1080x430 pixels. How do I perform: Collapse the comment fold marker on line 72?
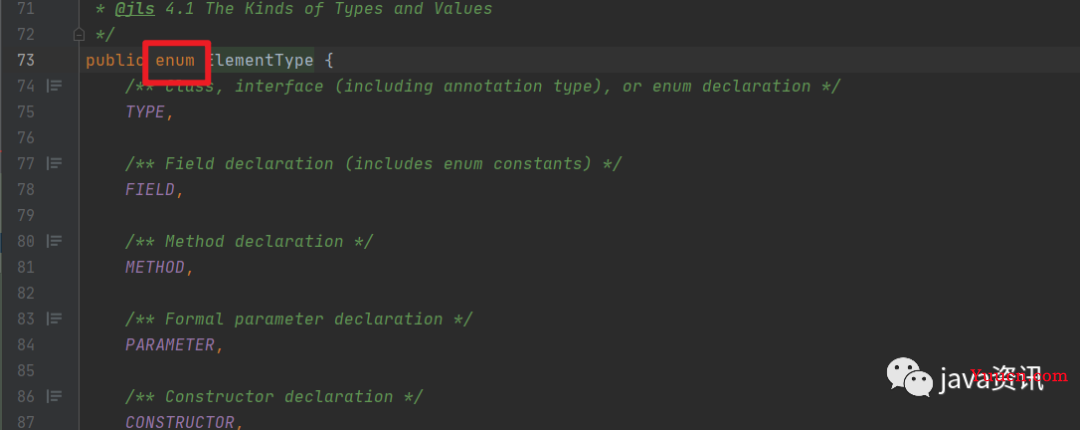pos(79,34)
